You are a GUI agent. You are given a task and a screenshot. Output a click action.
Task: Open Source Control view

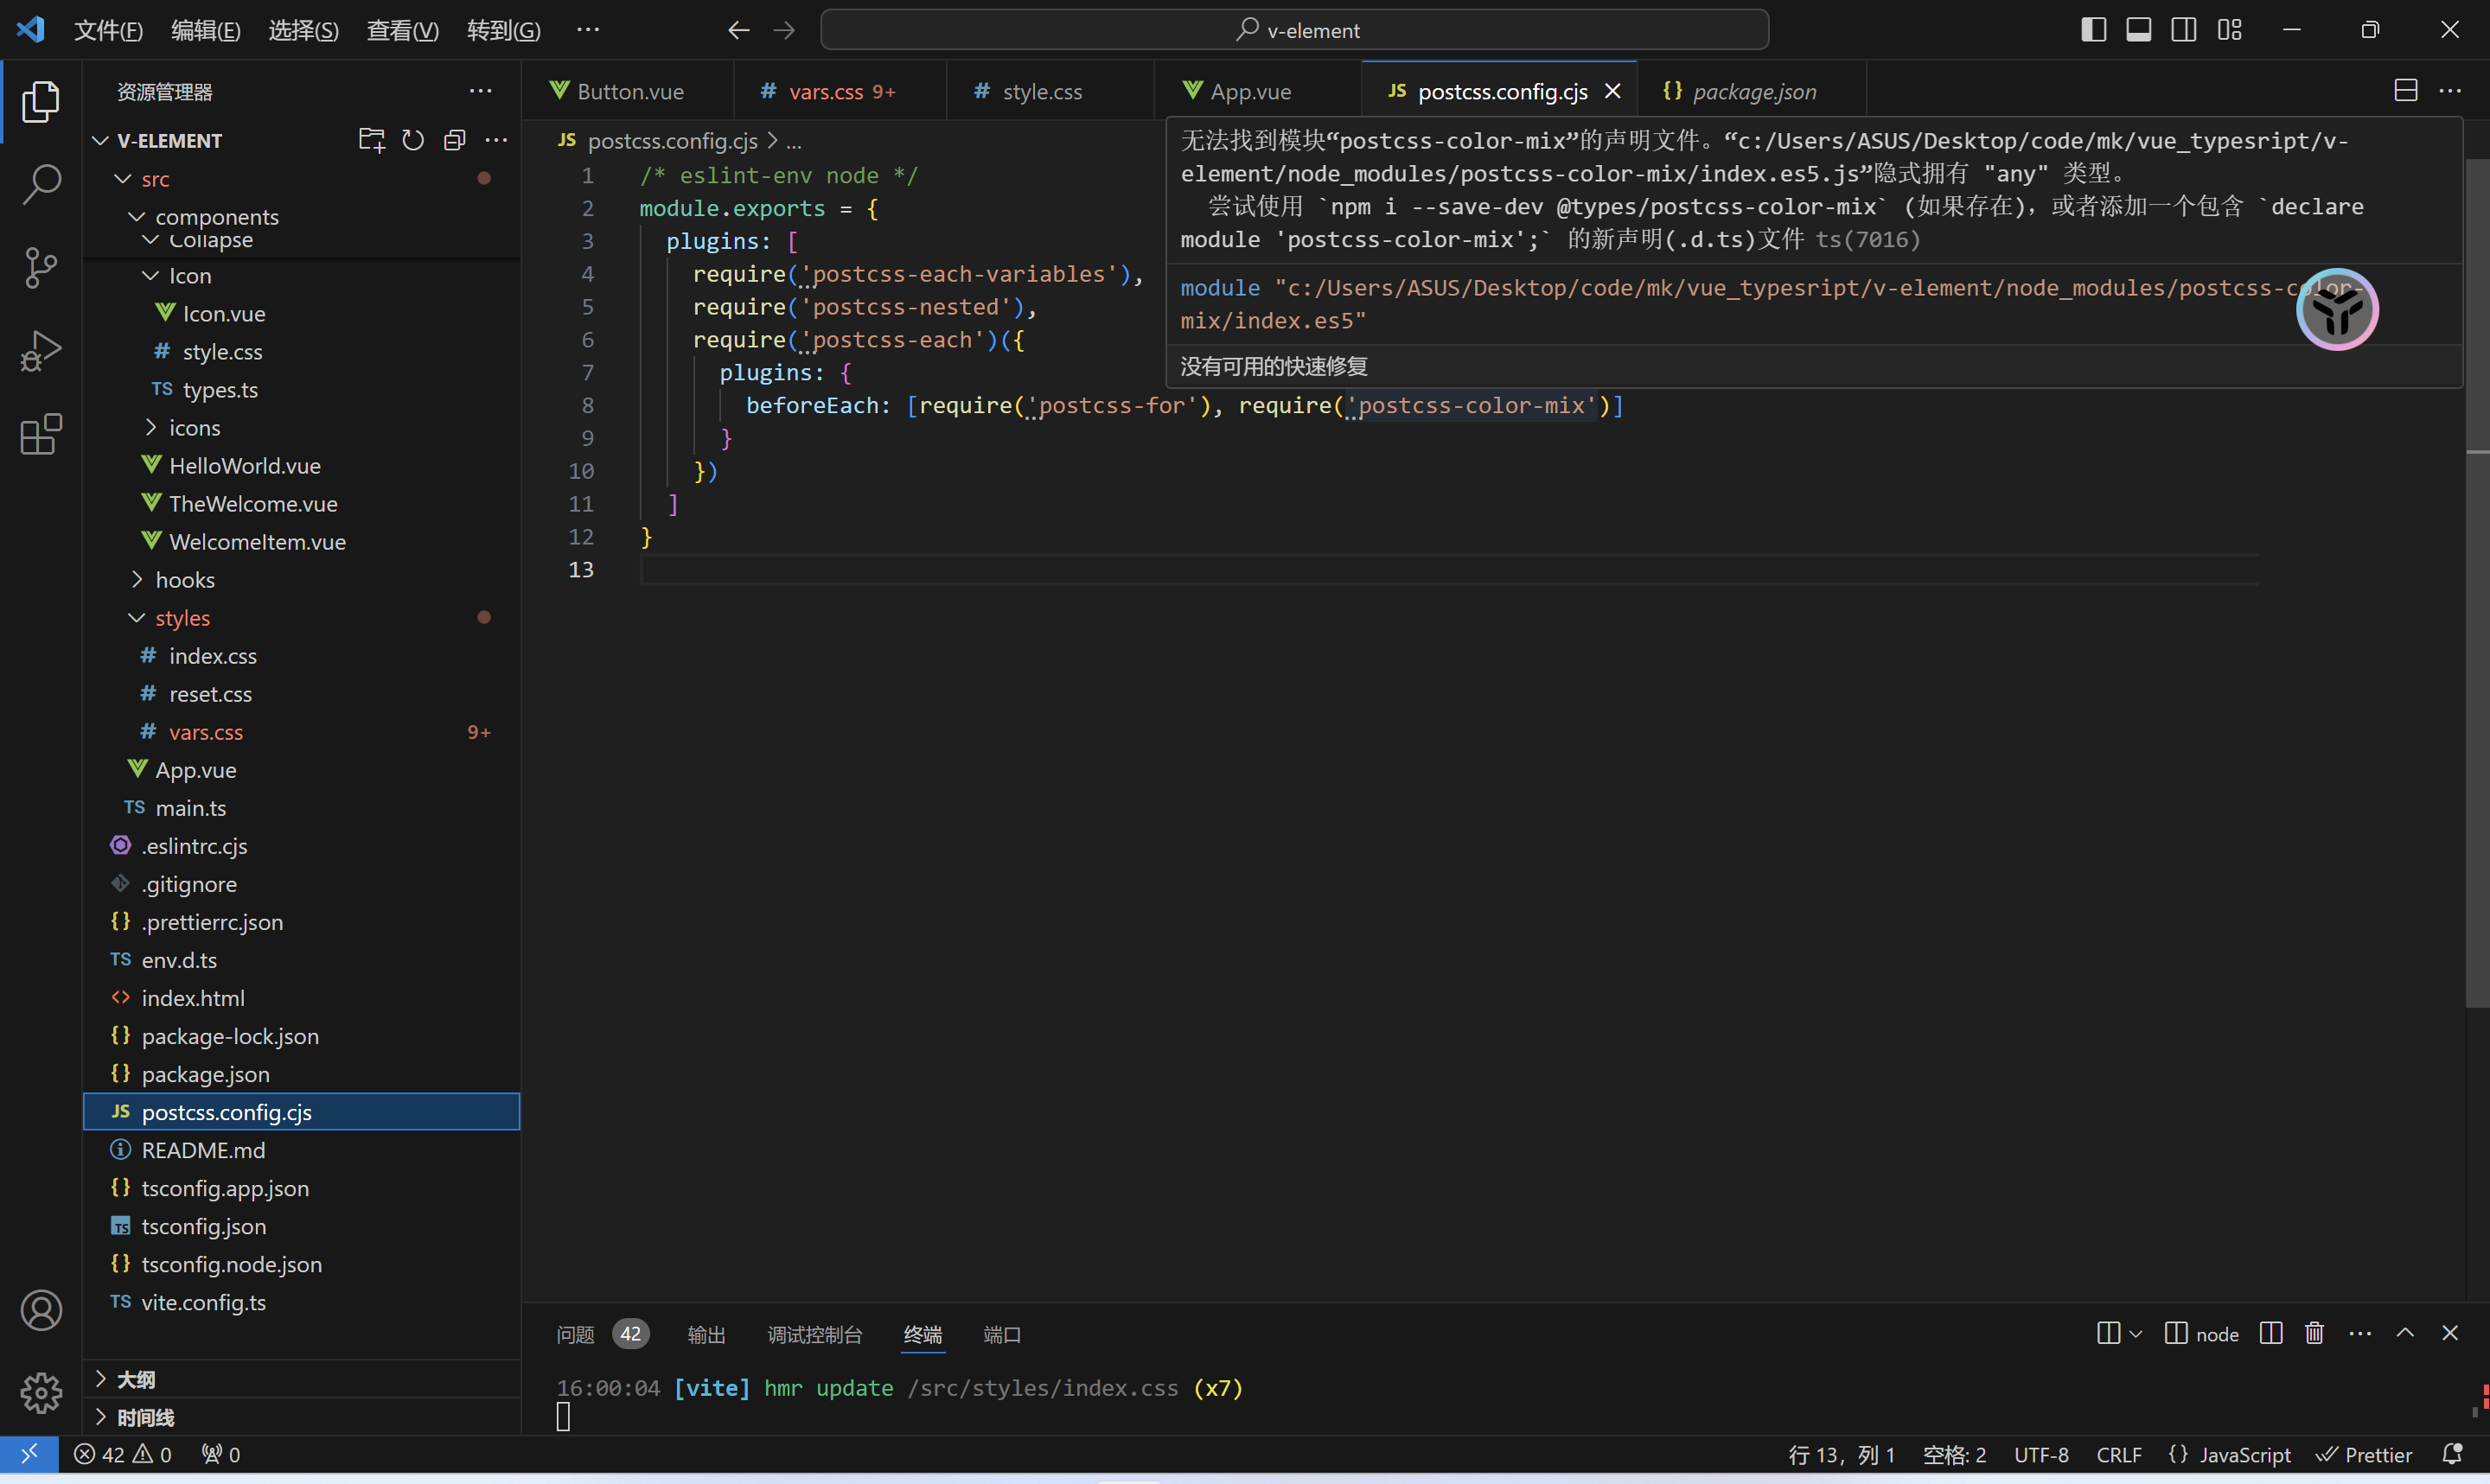pos(41,267)
